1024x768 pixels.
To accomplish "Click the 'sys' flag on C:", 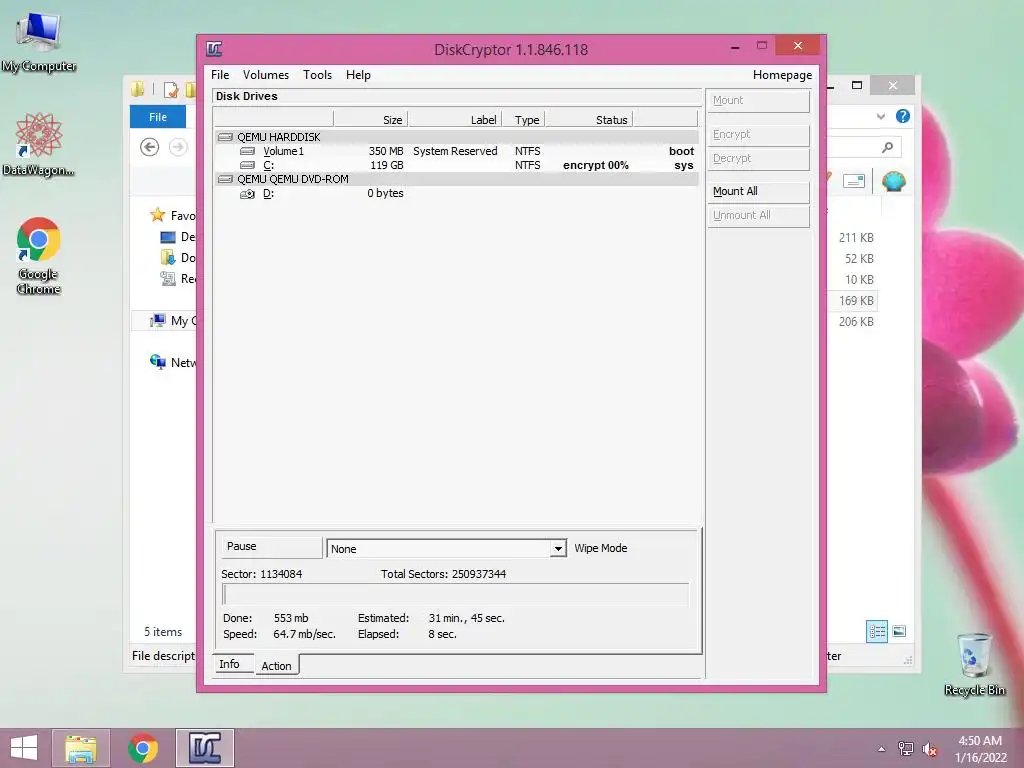I will coord(684,165).
